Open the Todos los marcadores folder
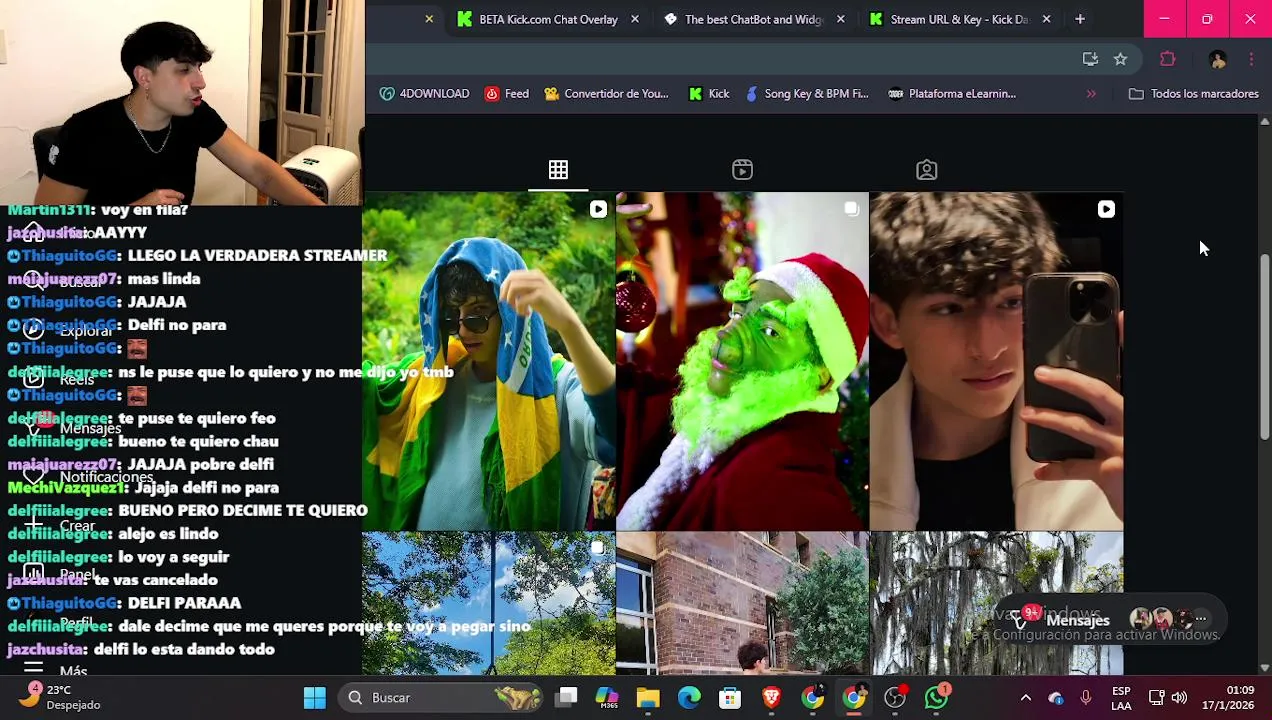 pyautogui.click(x=1194, y=94)
